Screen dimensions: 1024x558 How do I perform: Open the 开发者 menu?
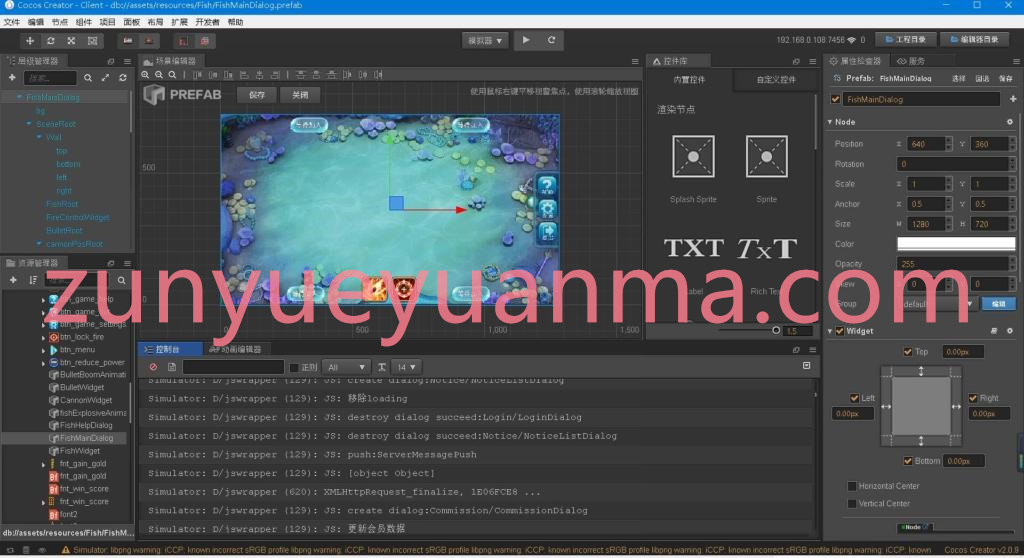click(207, 22)
